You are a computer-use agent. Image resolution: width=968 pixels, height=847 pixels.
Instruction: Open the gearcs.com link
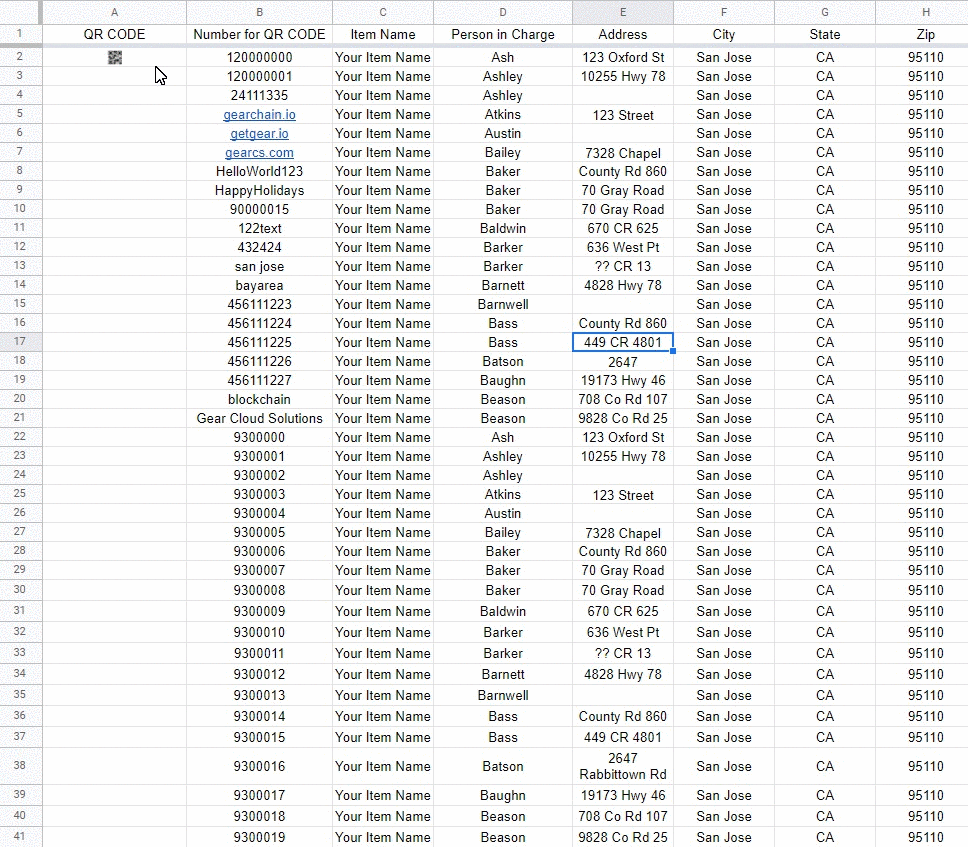coord(259,152)
